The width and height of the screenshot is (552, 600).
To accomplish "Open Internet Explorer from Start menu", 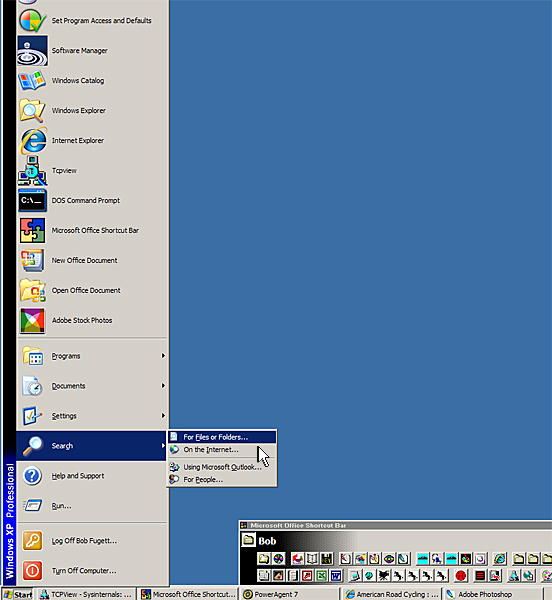I will pyautogui.click(x=92, y=140).
